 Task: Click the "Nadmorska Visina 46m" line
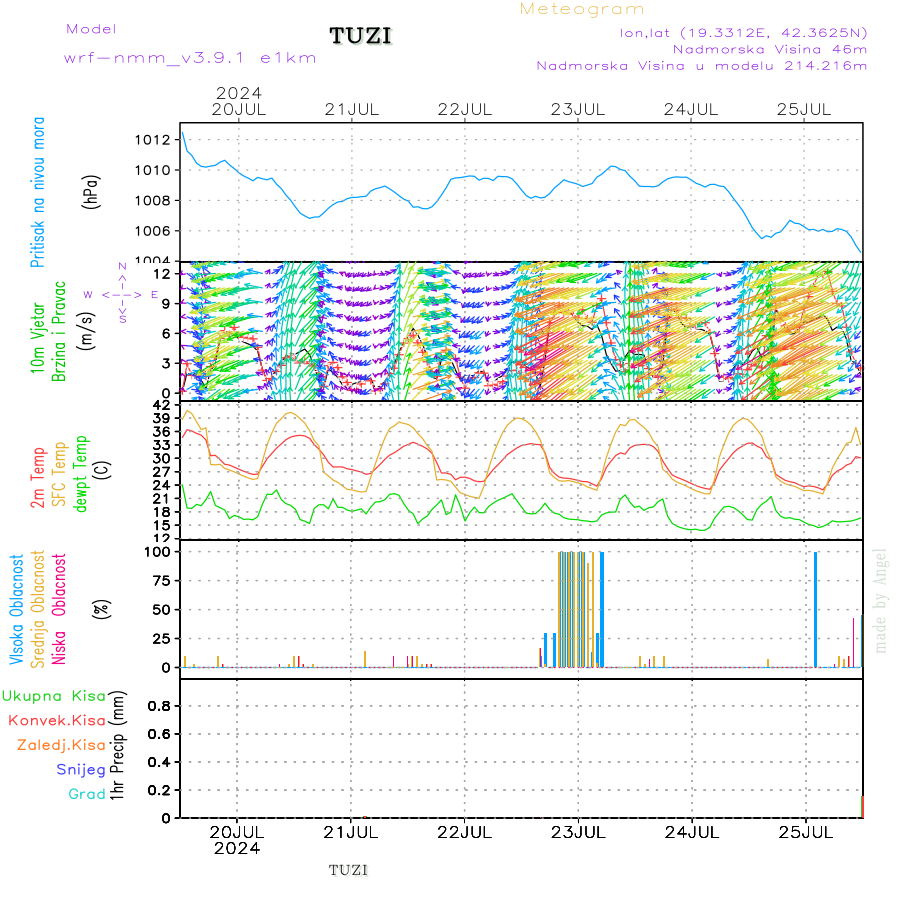[x=770, y=49]
